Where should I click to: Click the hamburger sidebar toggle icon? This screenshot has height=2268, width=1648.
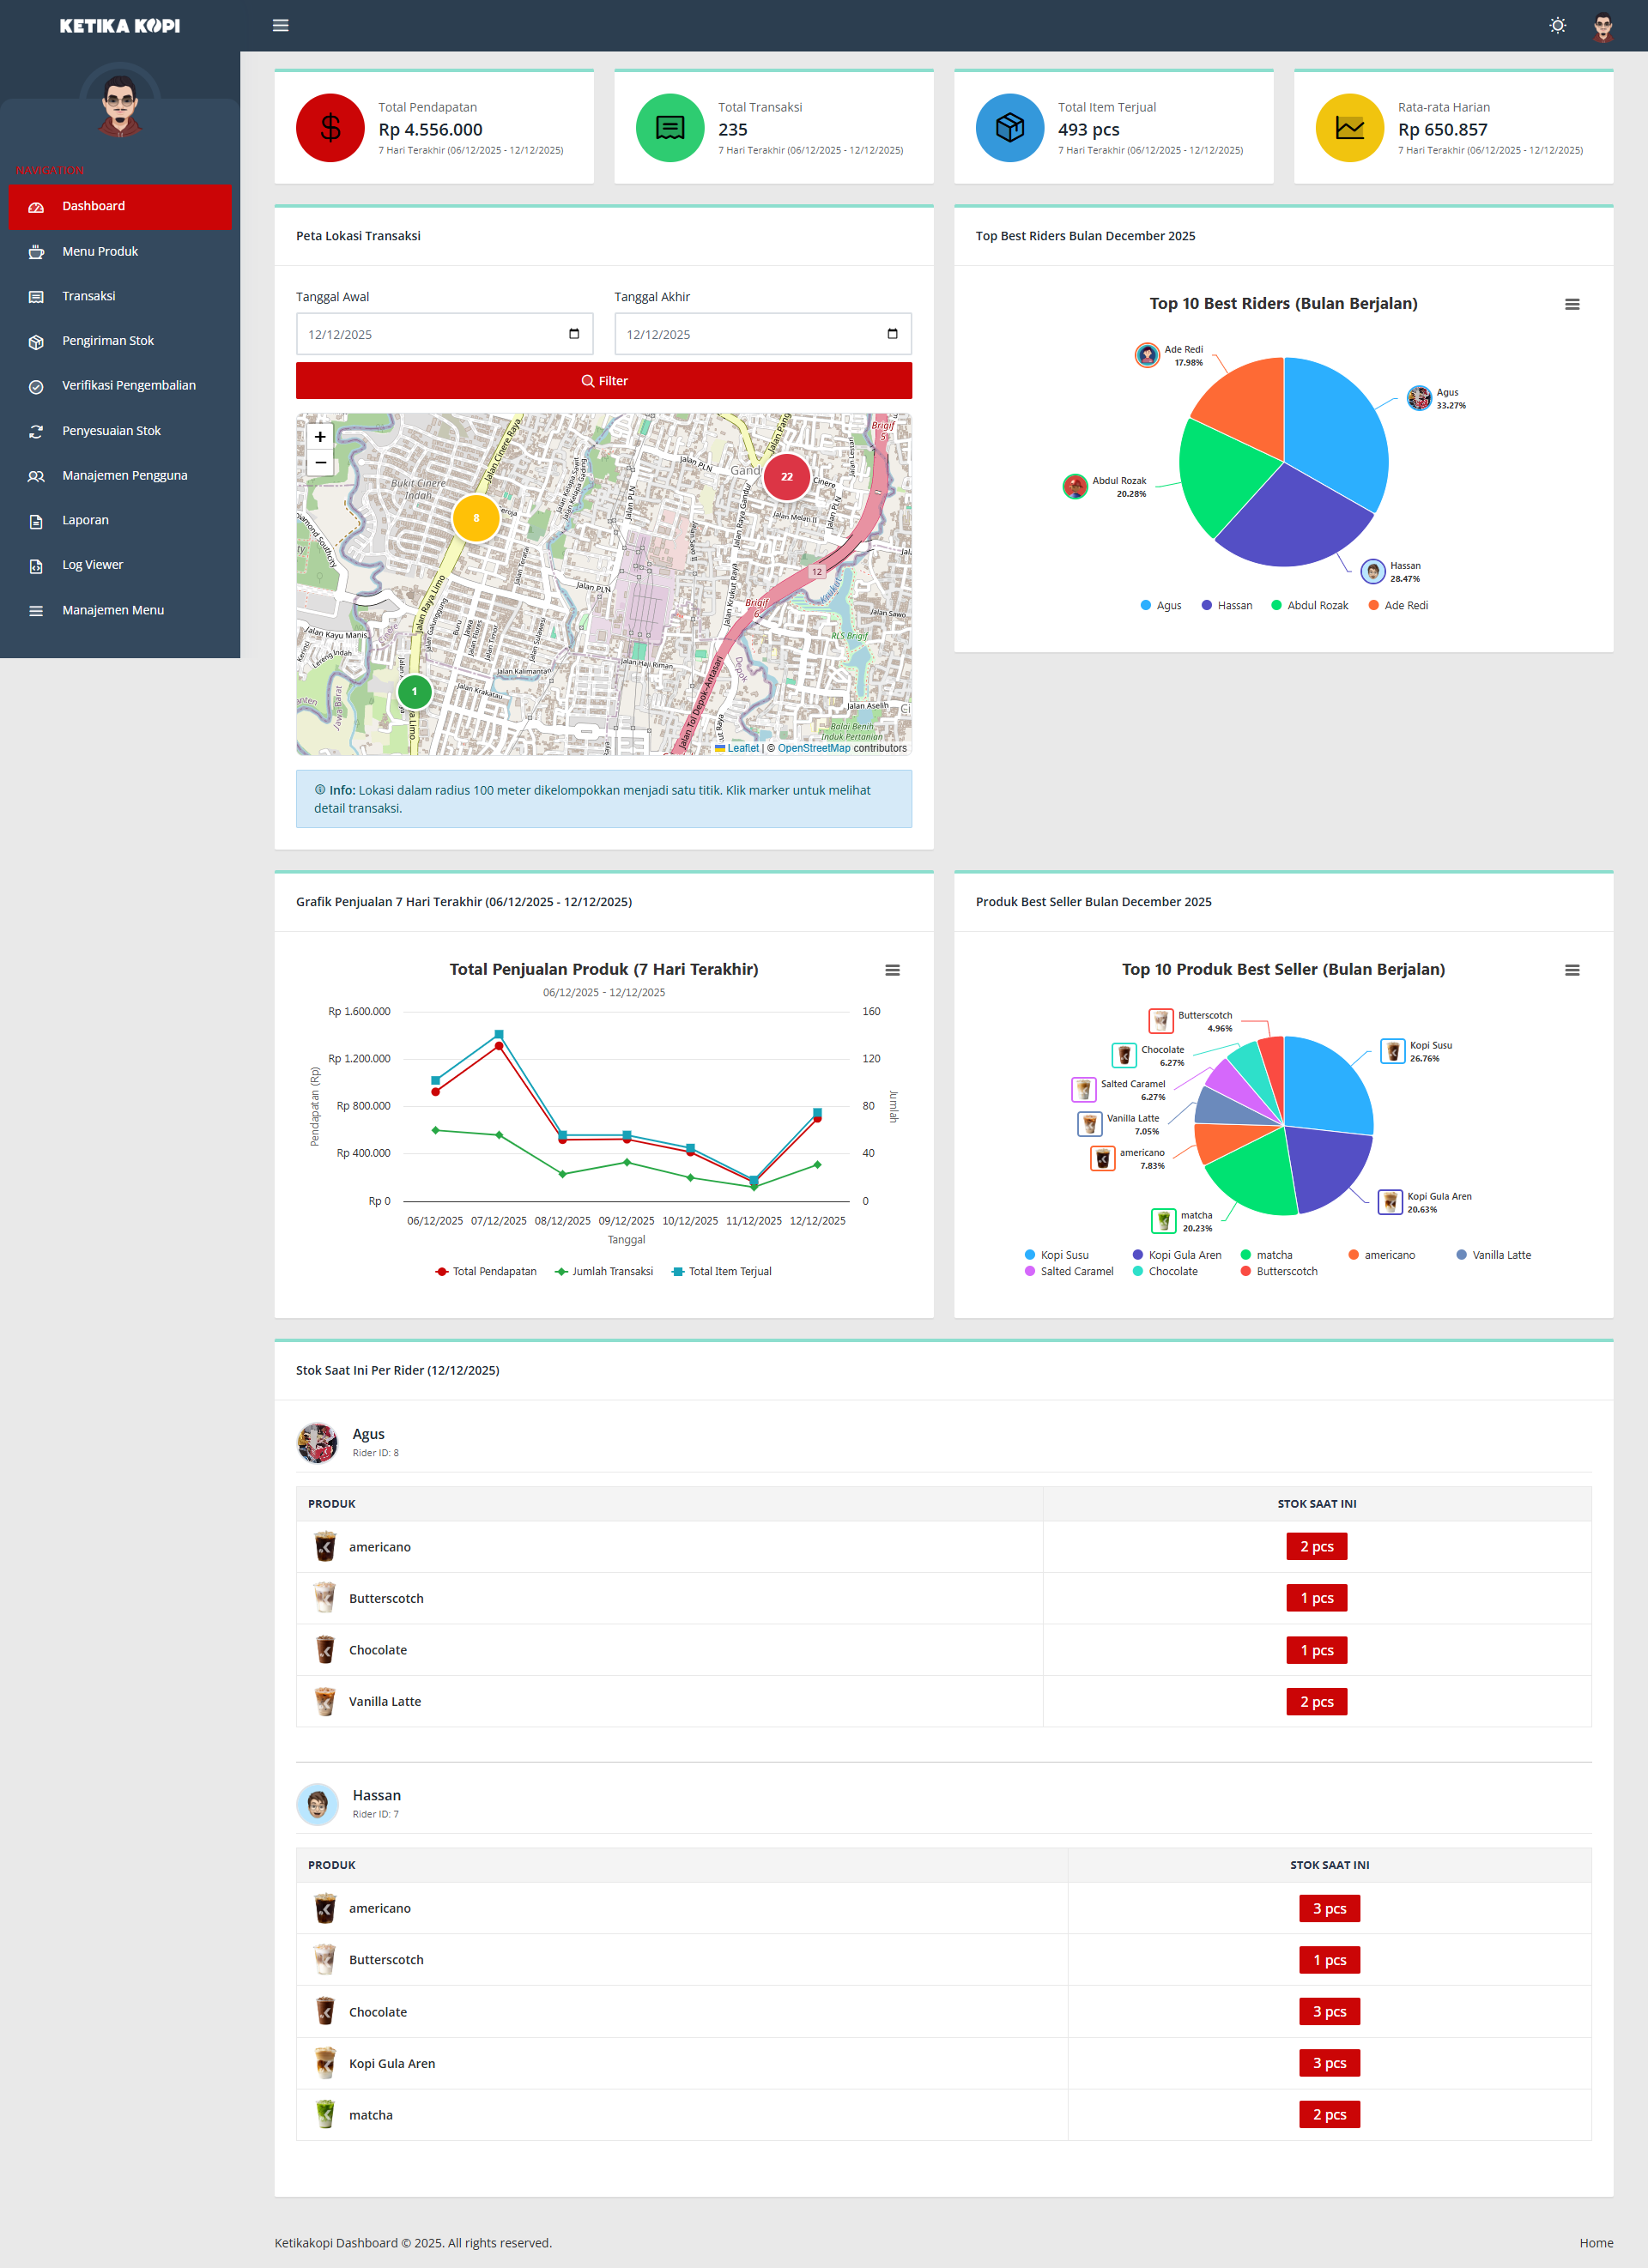pos(281,25)
